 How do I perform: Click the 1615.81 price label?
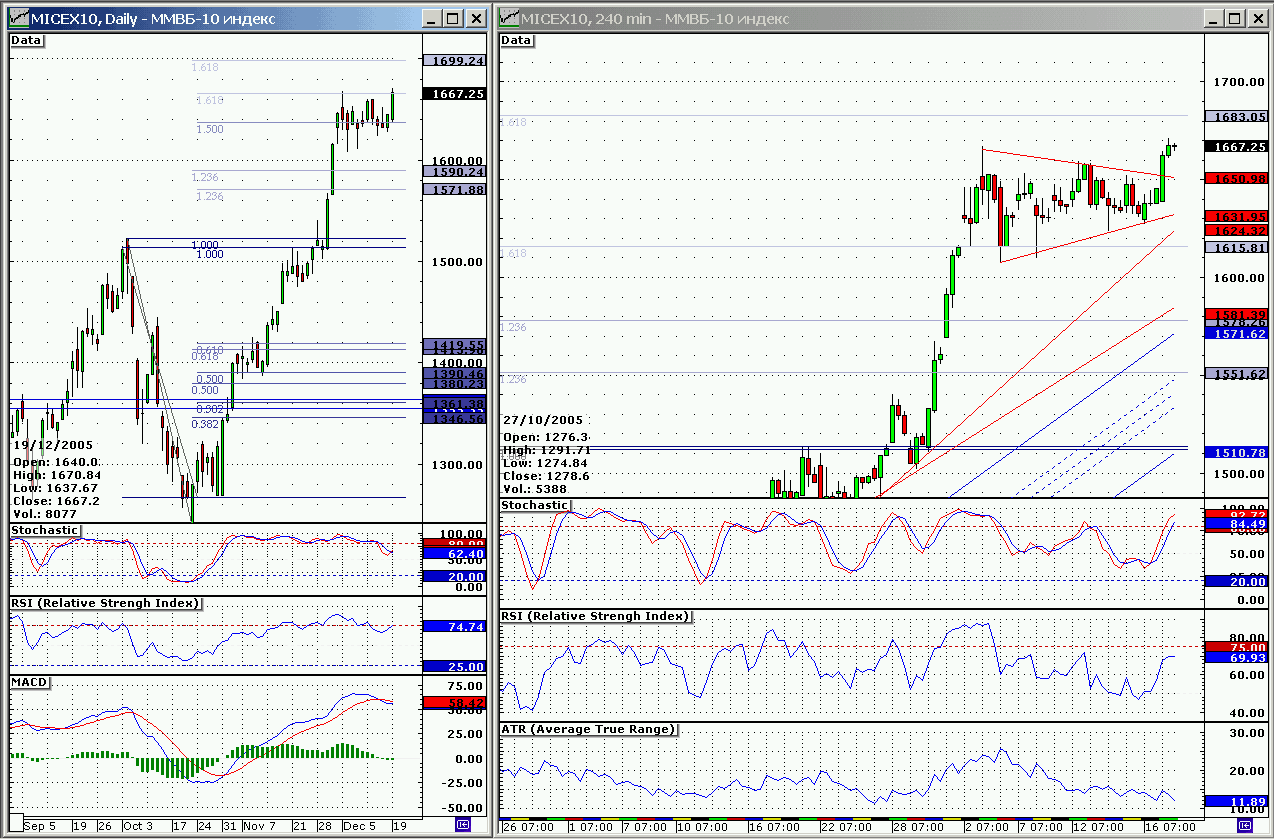pos(1237,247)
